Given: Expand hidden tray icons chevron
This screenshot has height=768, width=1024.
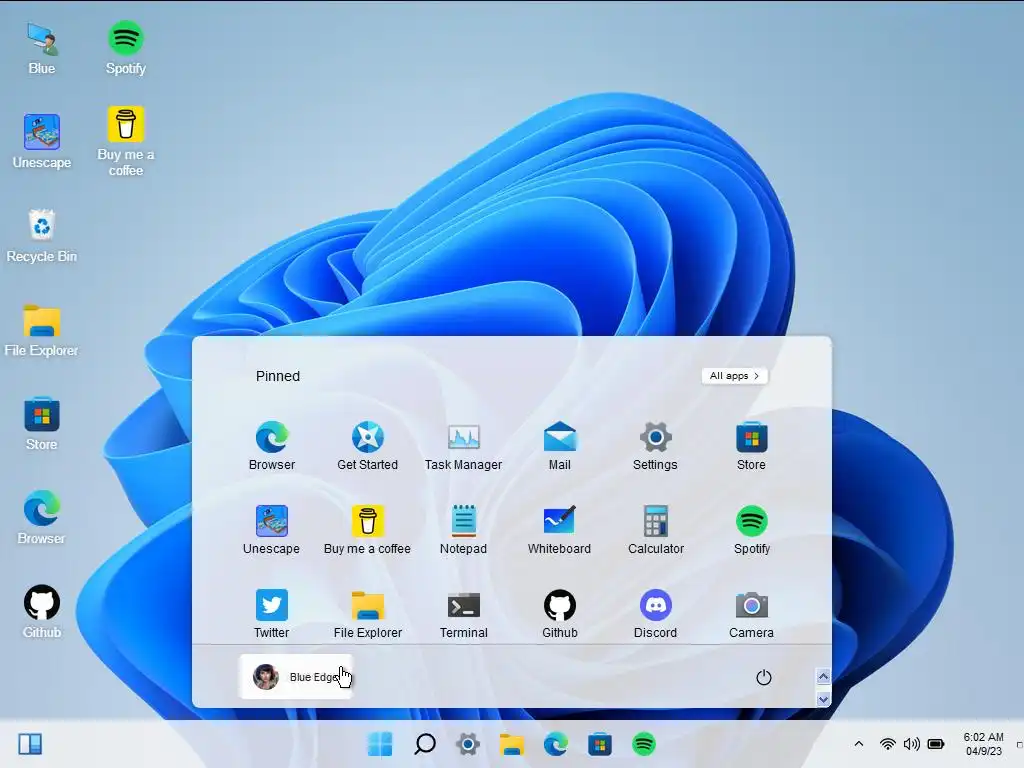Looking at the screenshot, I should click(x=859, y=744).
